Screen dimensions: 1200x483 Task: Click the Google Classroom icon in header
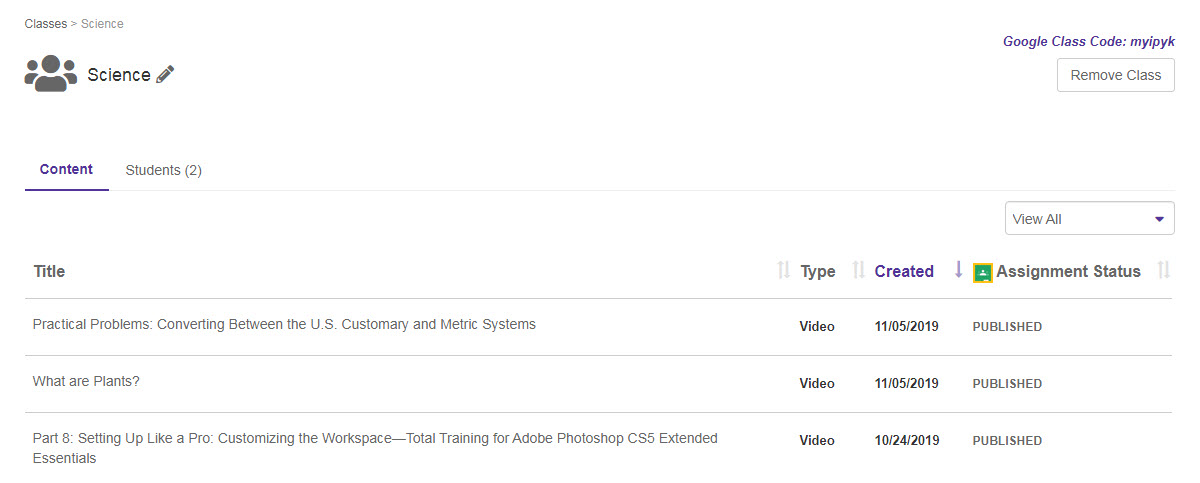983,272
